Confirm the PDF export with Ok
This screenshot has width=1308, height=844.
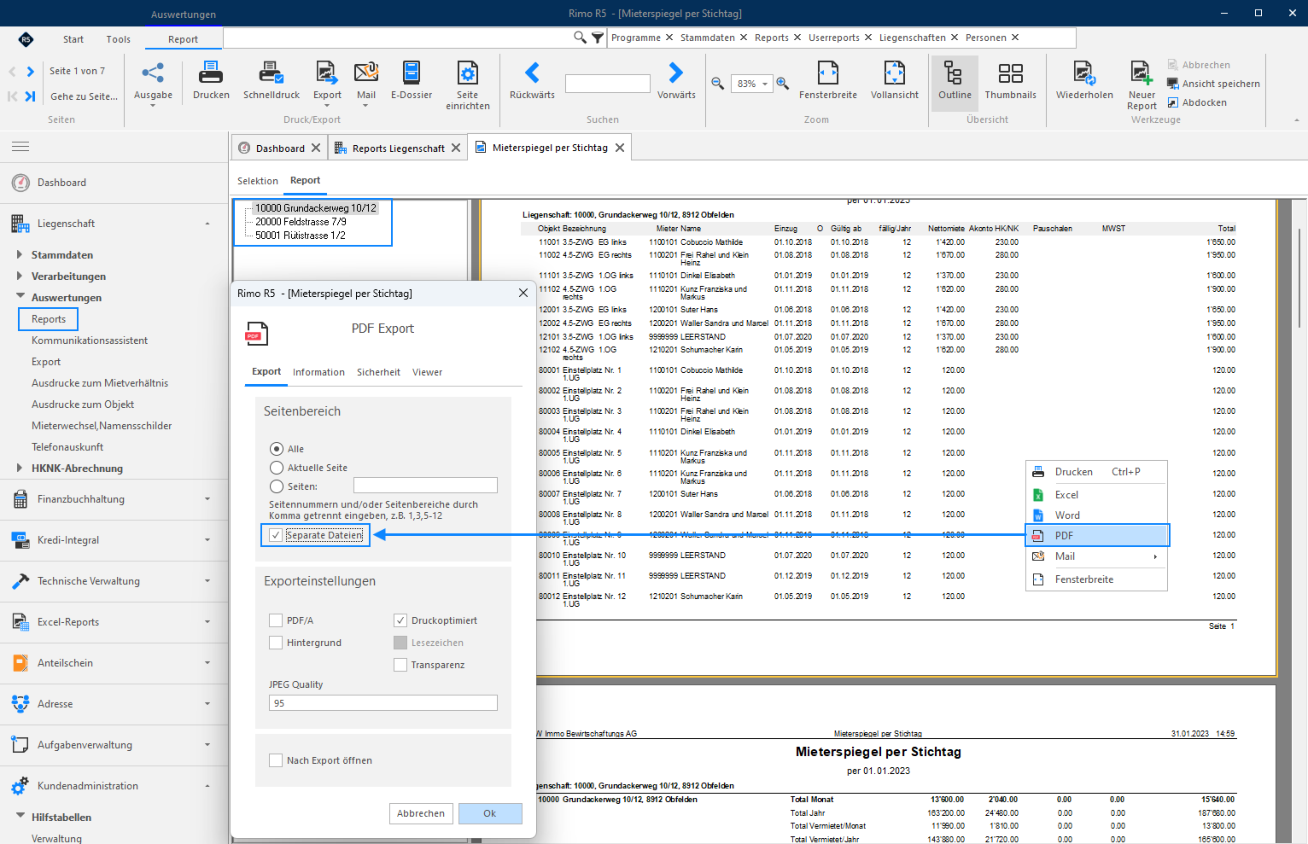tap(490, 813)
